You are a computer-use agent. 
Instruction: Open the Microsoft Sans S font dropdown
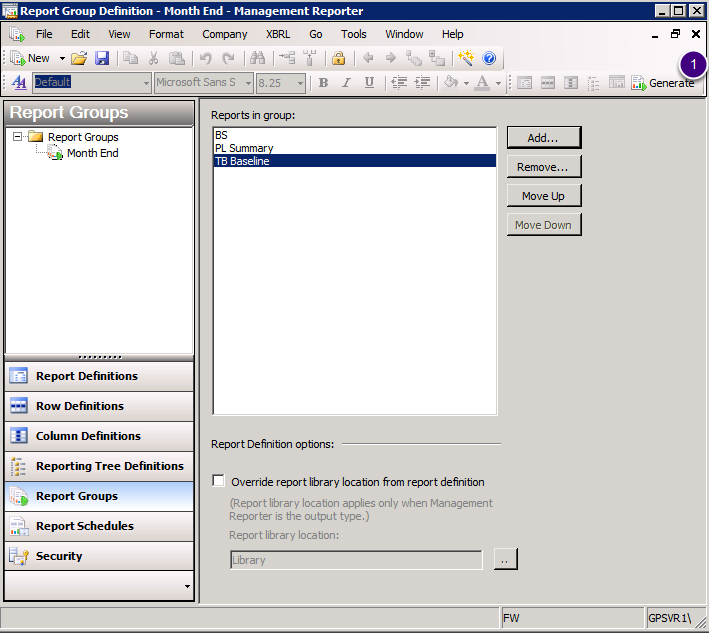click(248, 84)
